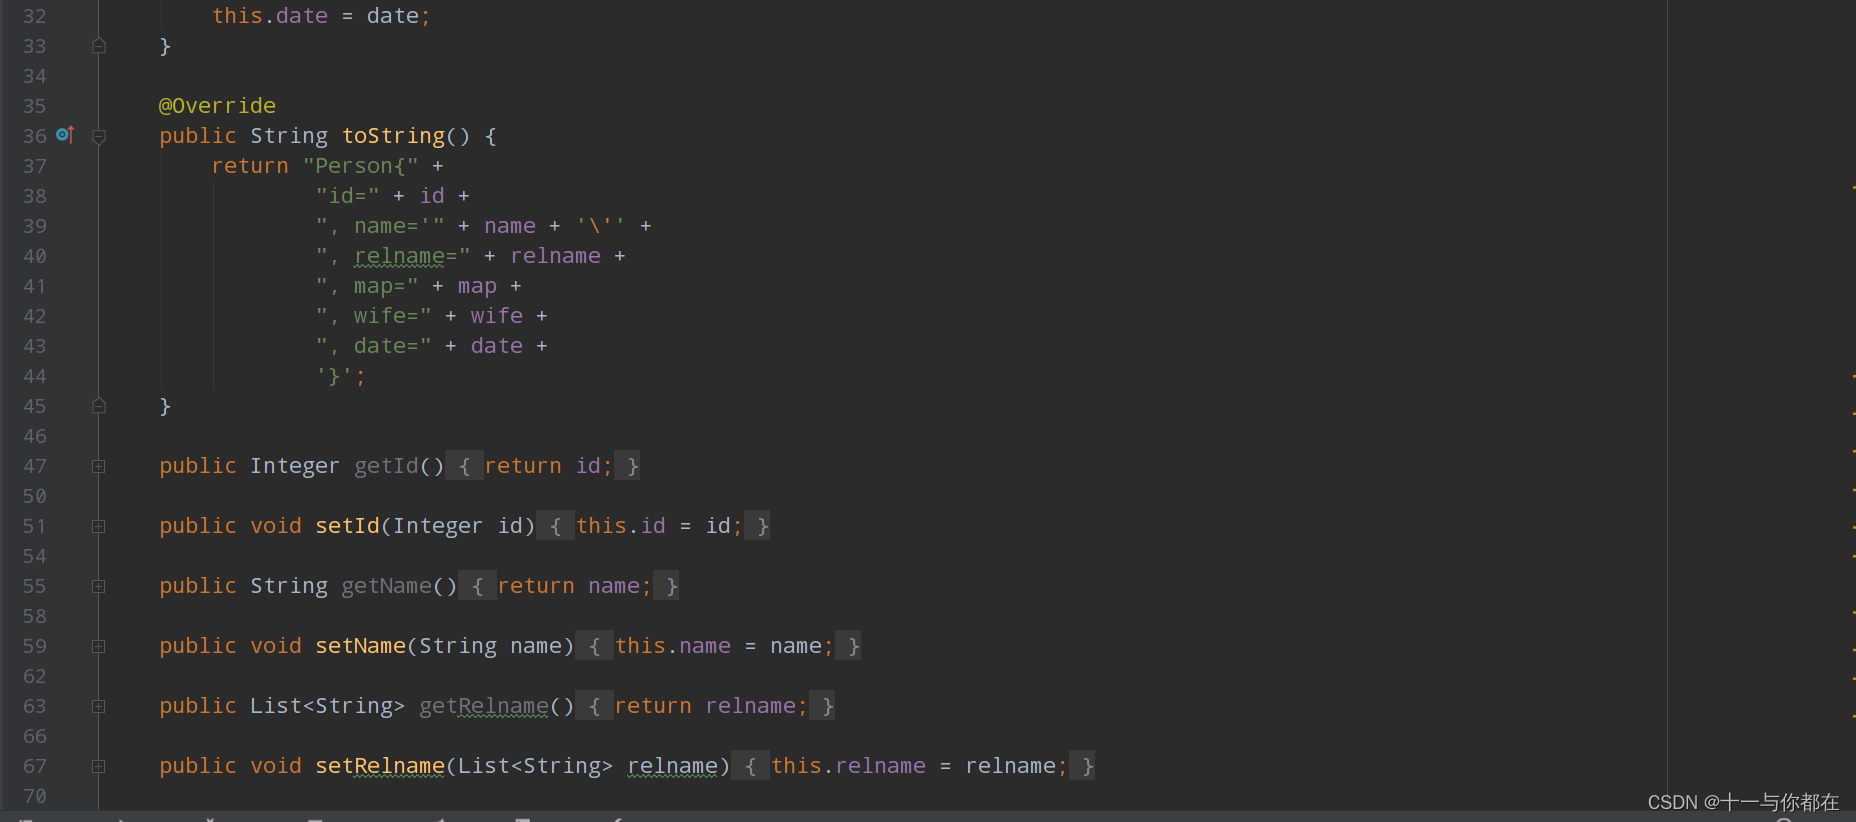This screenshot has height=822, width=1856.
Task: Expand the folded getRelname method on line 63
Action: (x=99, y=706)
